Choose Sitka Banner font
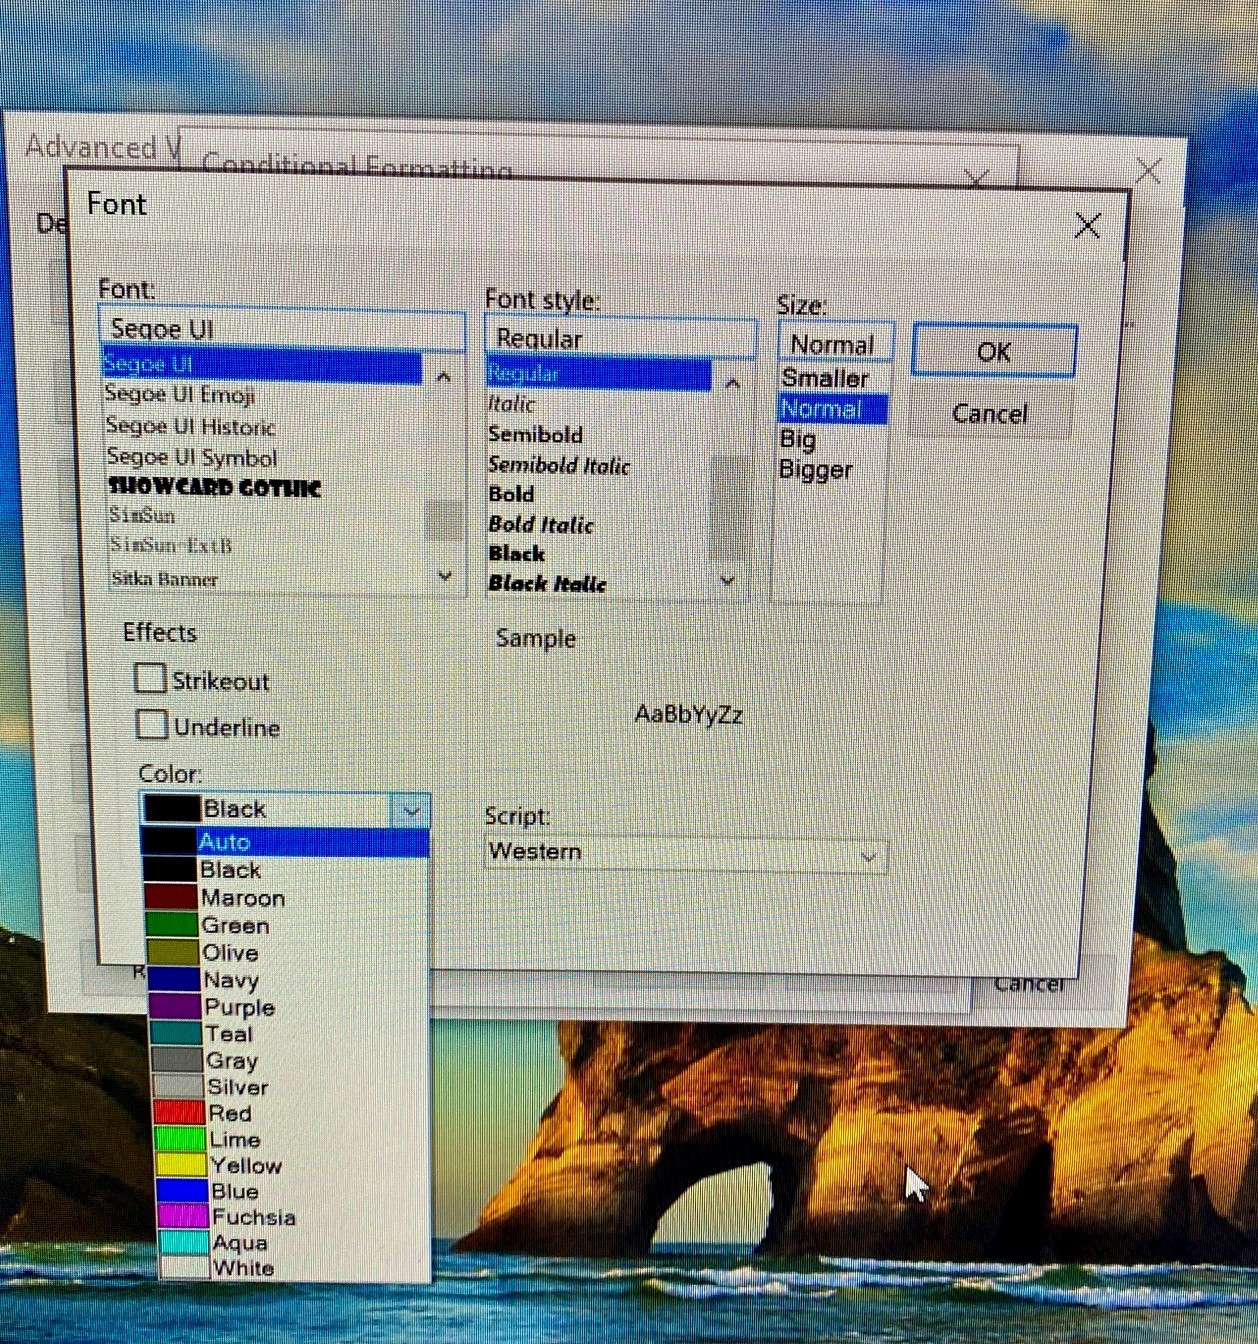This screenshot has height=1344, width=1258. 165,578
